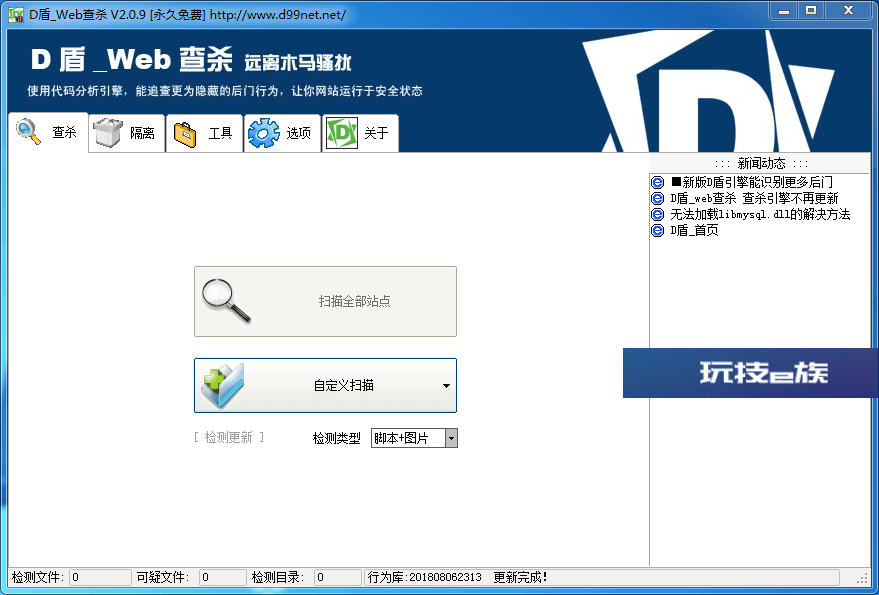Click the 远离木马骚扰 slogan text
Screen dimensions: 879x595
tap(298, 62)
